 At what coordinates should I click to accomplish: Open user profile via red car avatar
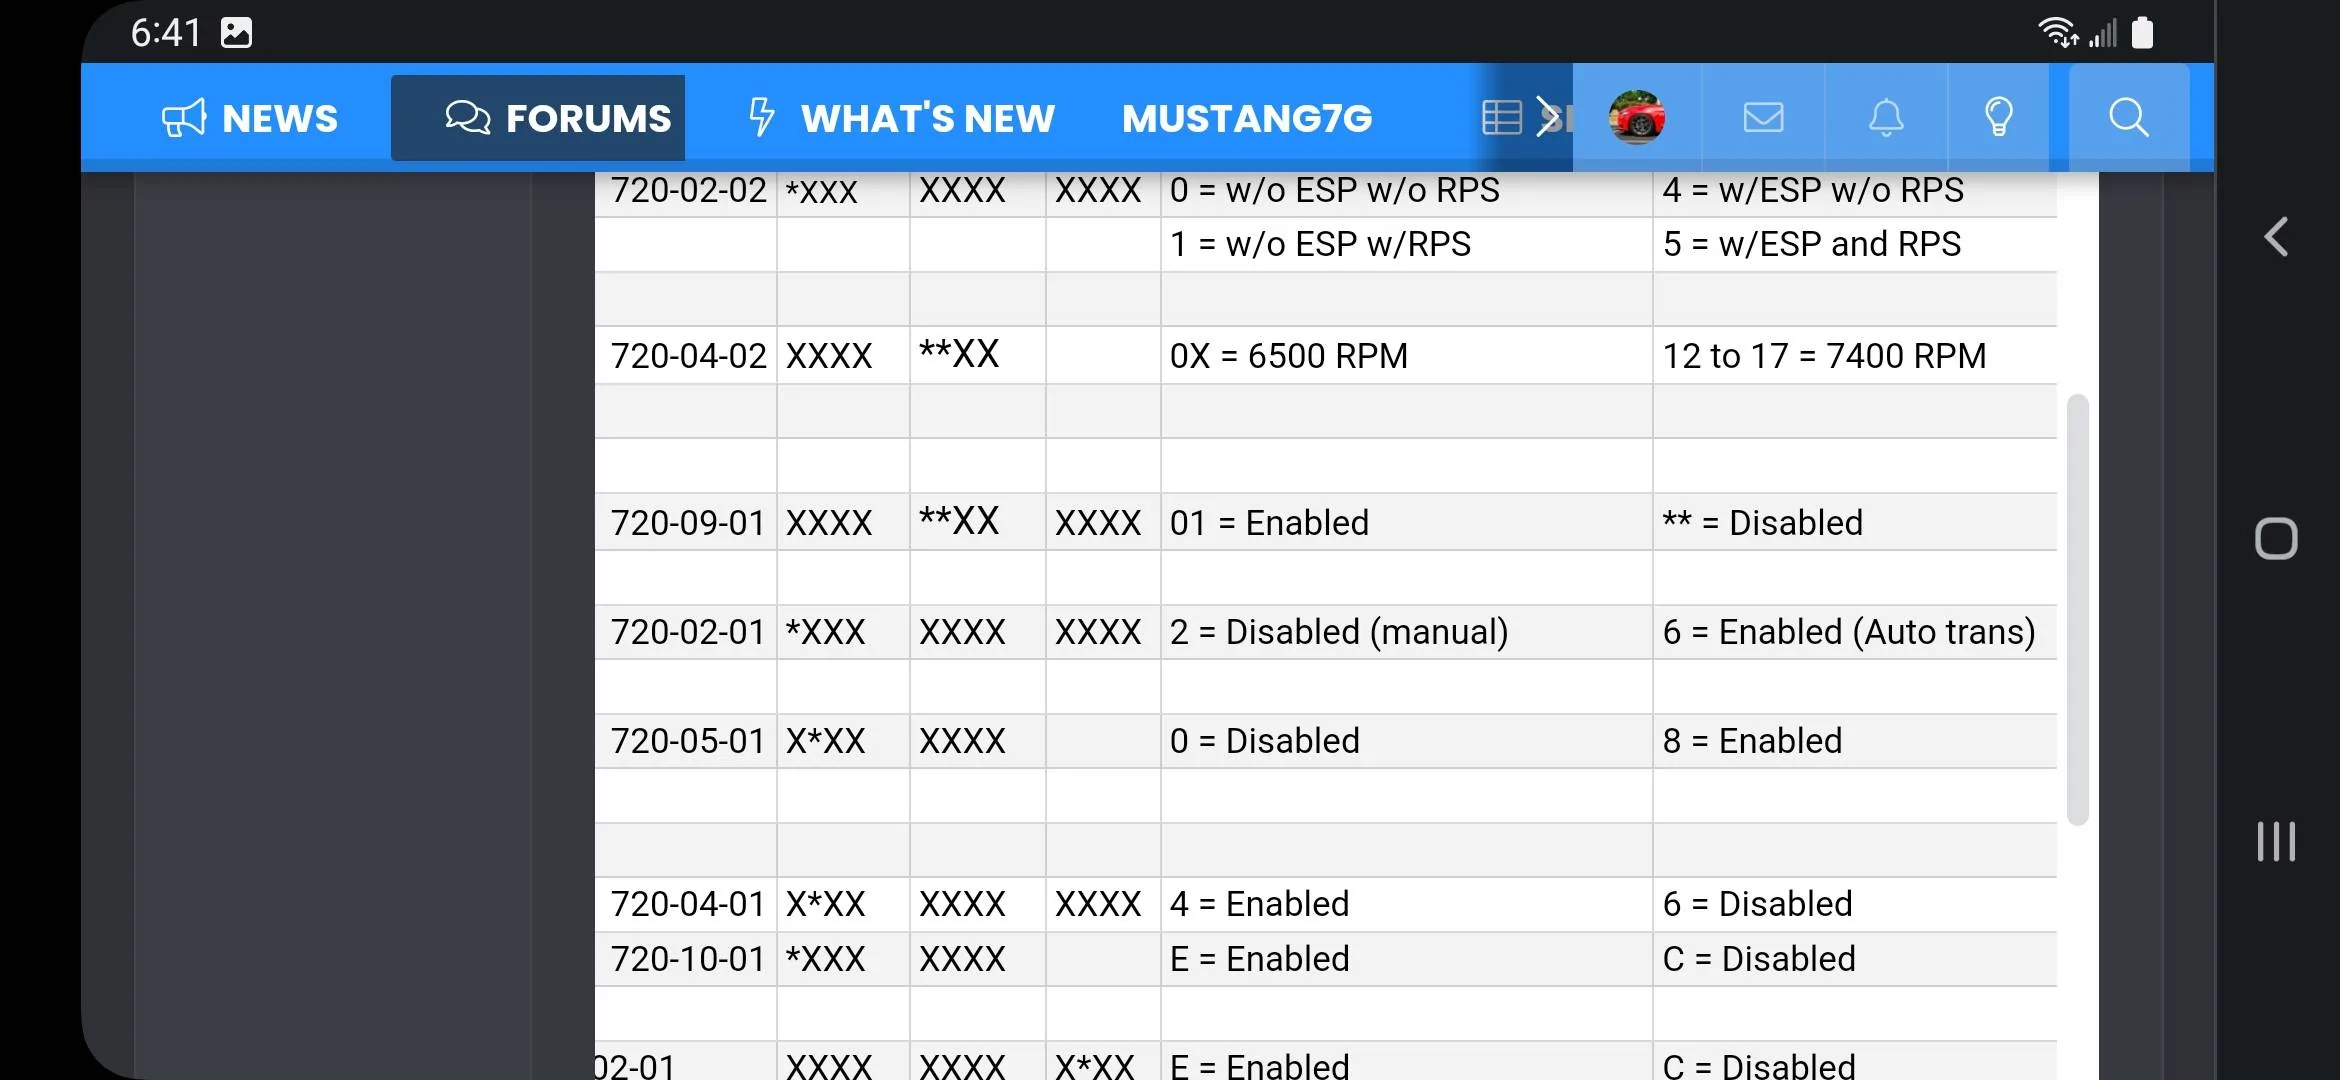click(x=1637, y=118)
